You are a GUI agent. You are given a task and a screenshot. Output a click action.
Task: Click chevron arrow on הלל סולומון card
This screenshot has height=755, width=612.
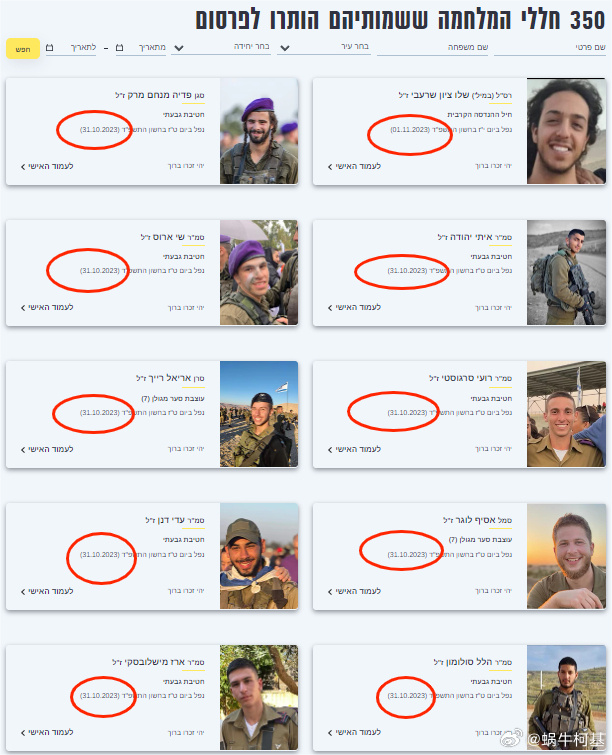(330, 733)
